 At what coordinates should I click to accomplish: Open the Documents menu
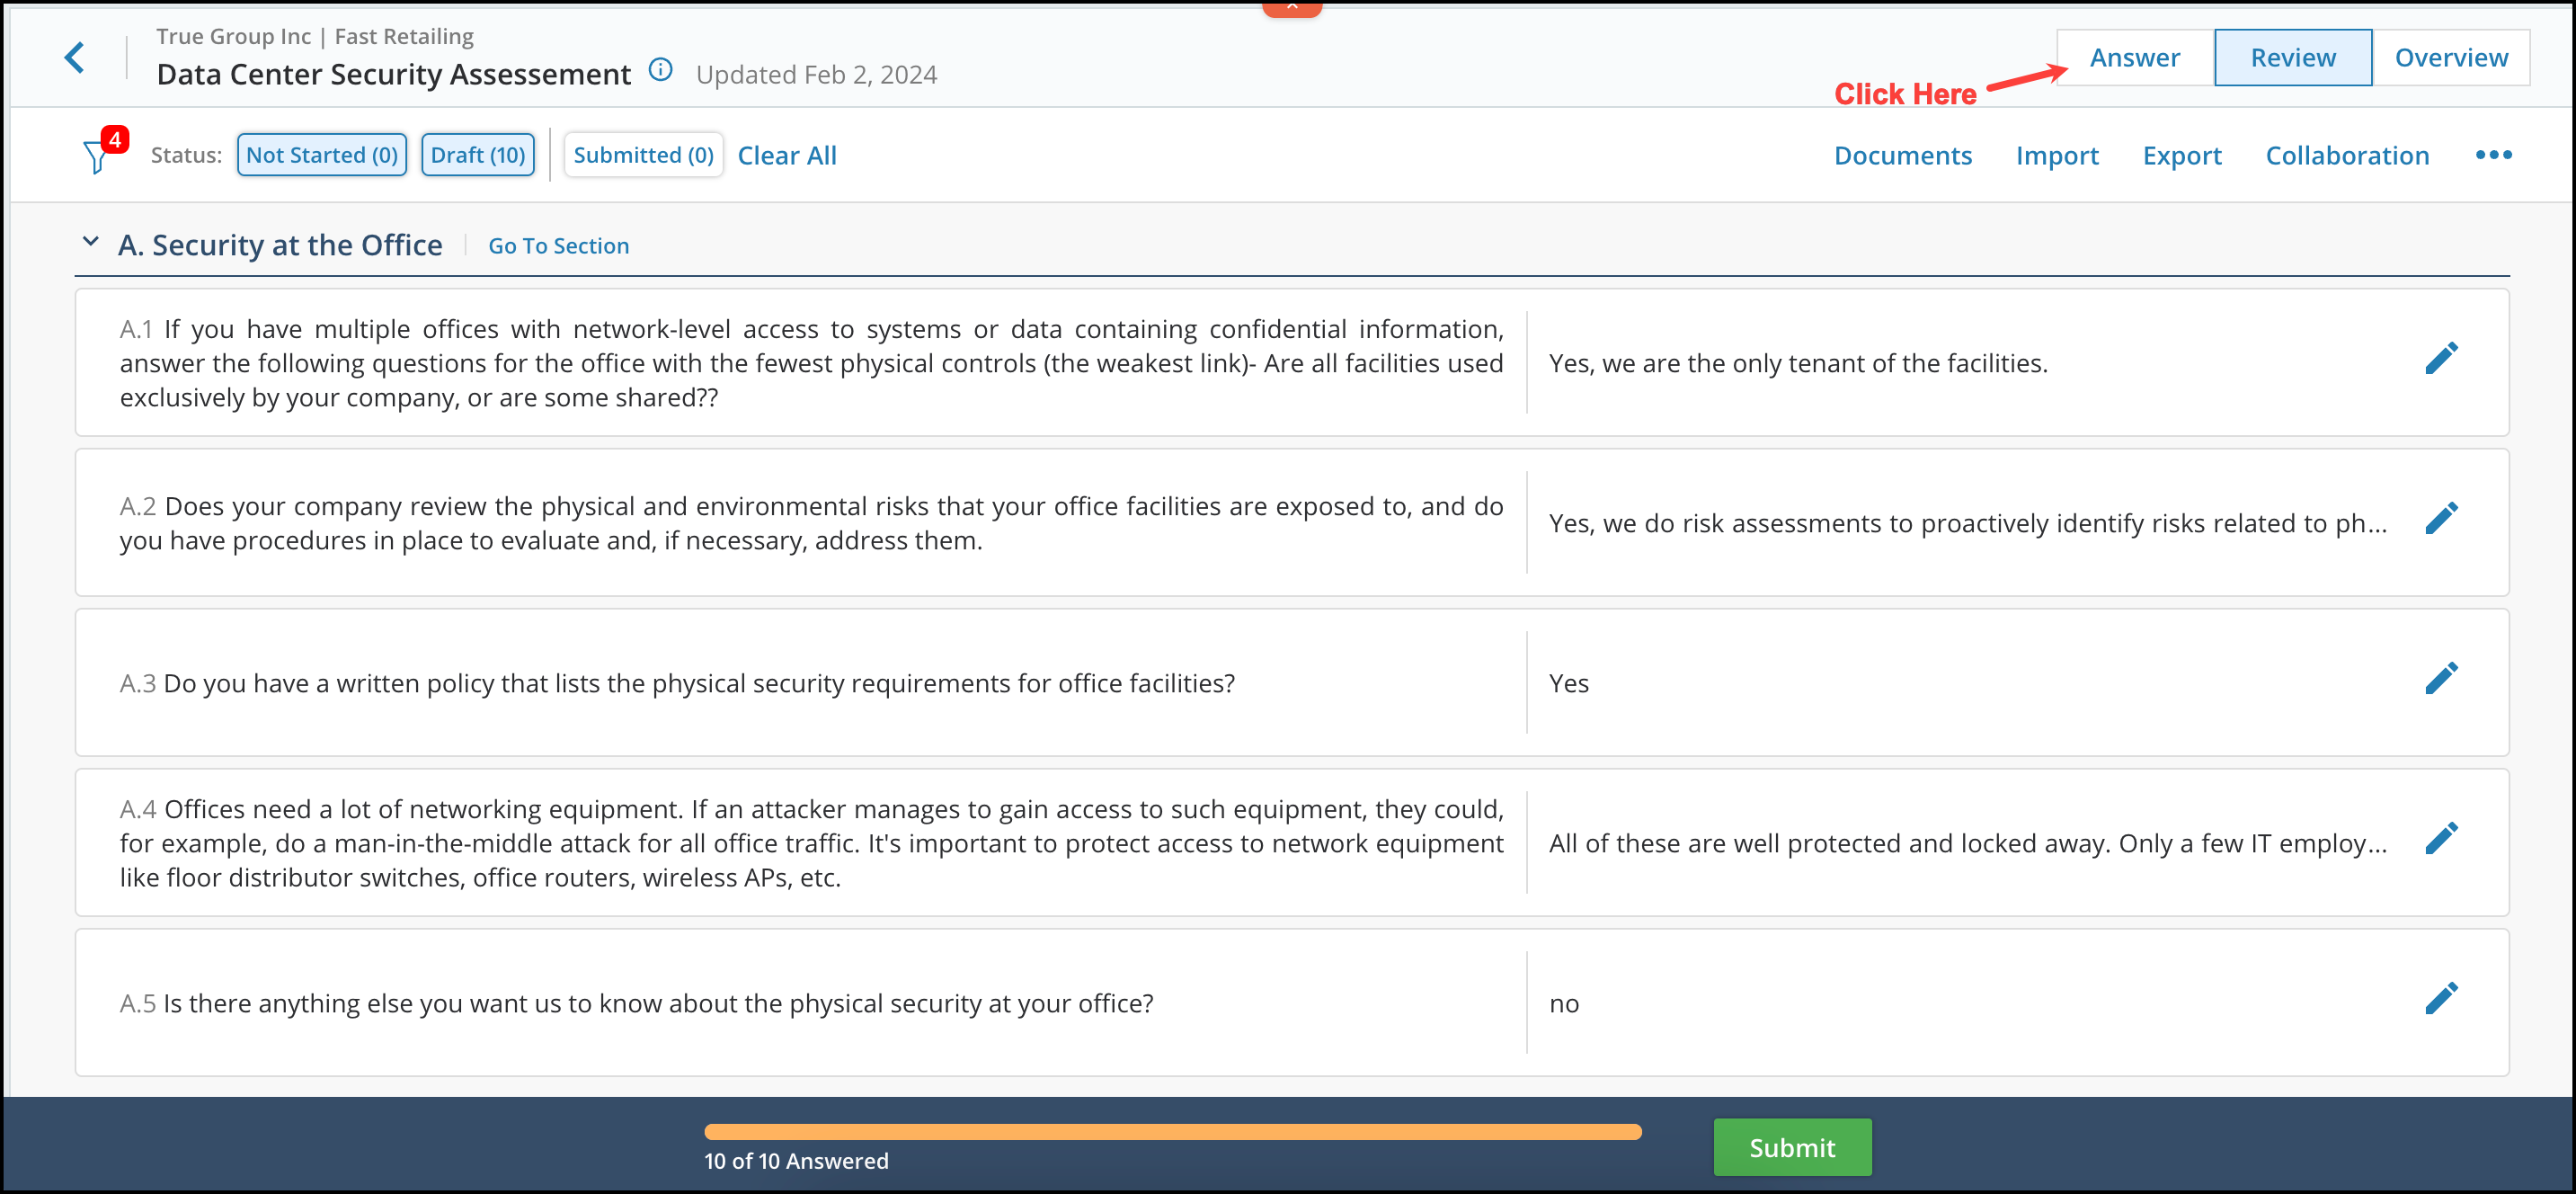pos(1902,155)
